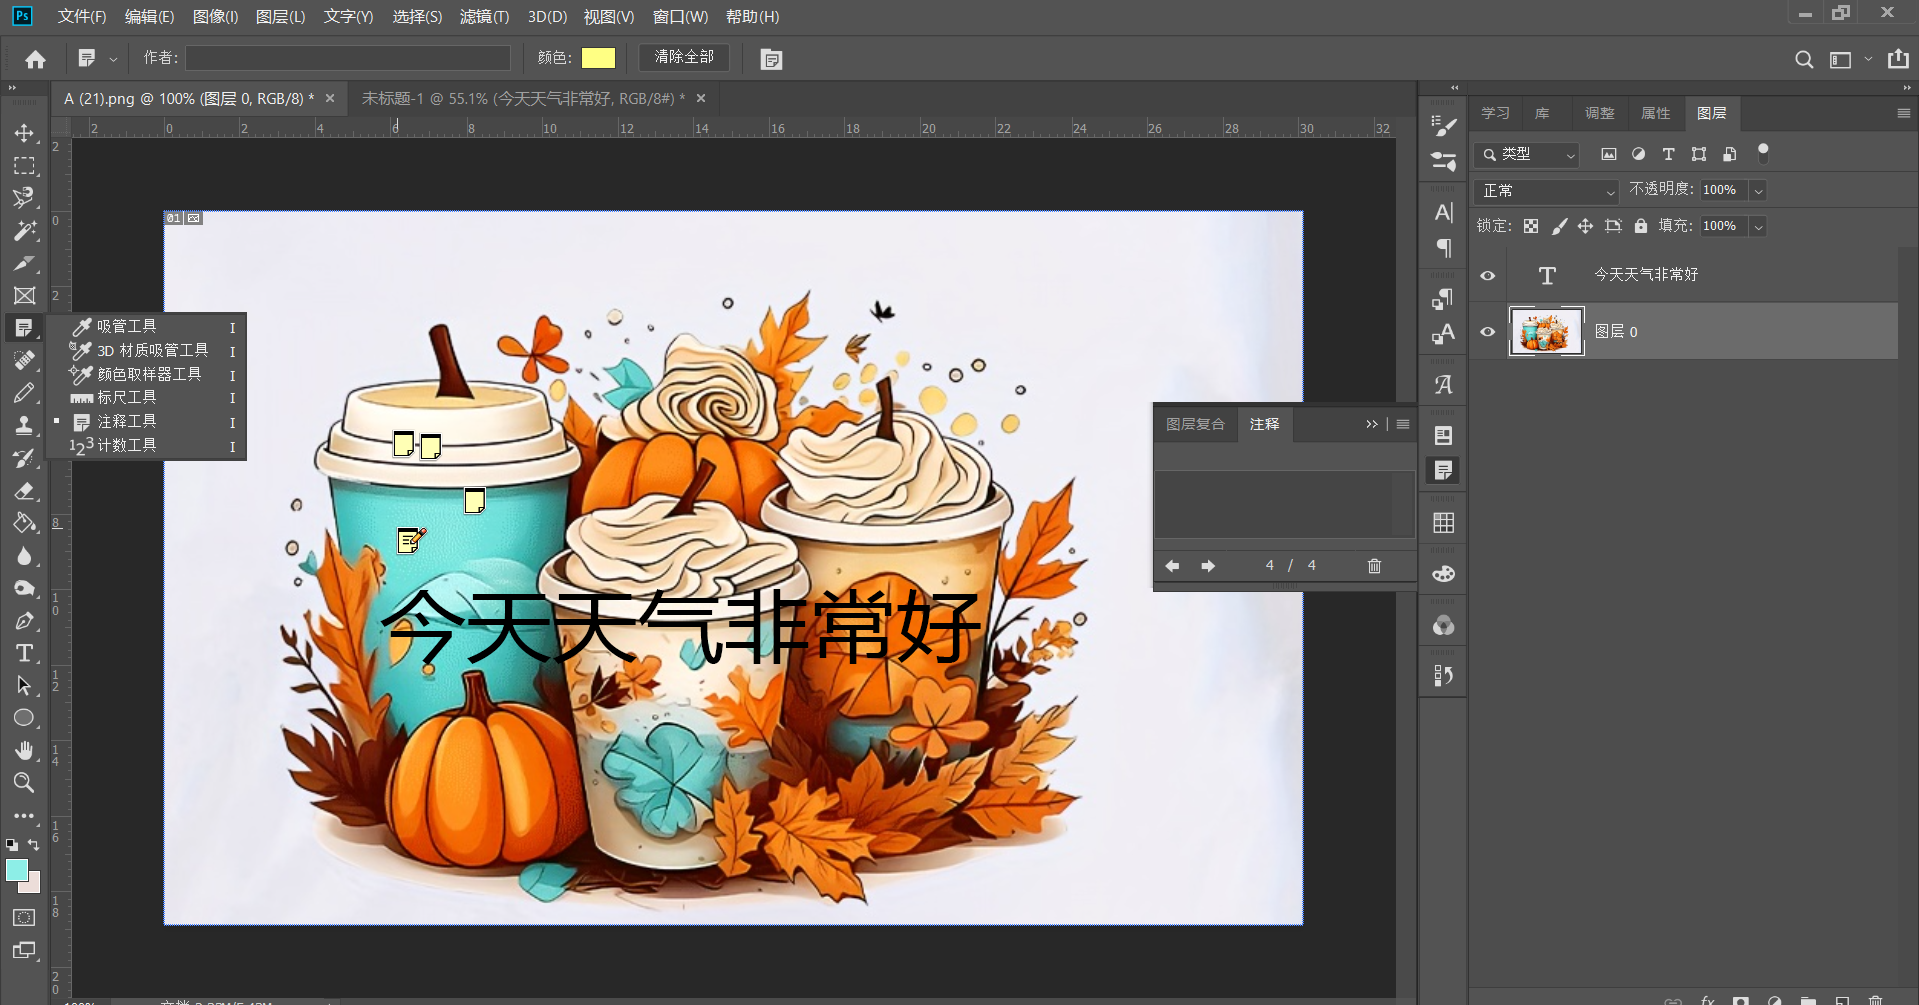This screenshot has width=1919, height=1005.
Task: Enable the lock transparent pixels option
Action: tap(1530, 225)
